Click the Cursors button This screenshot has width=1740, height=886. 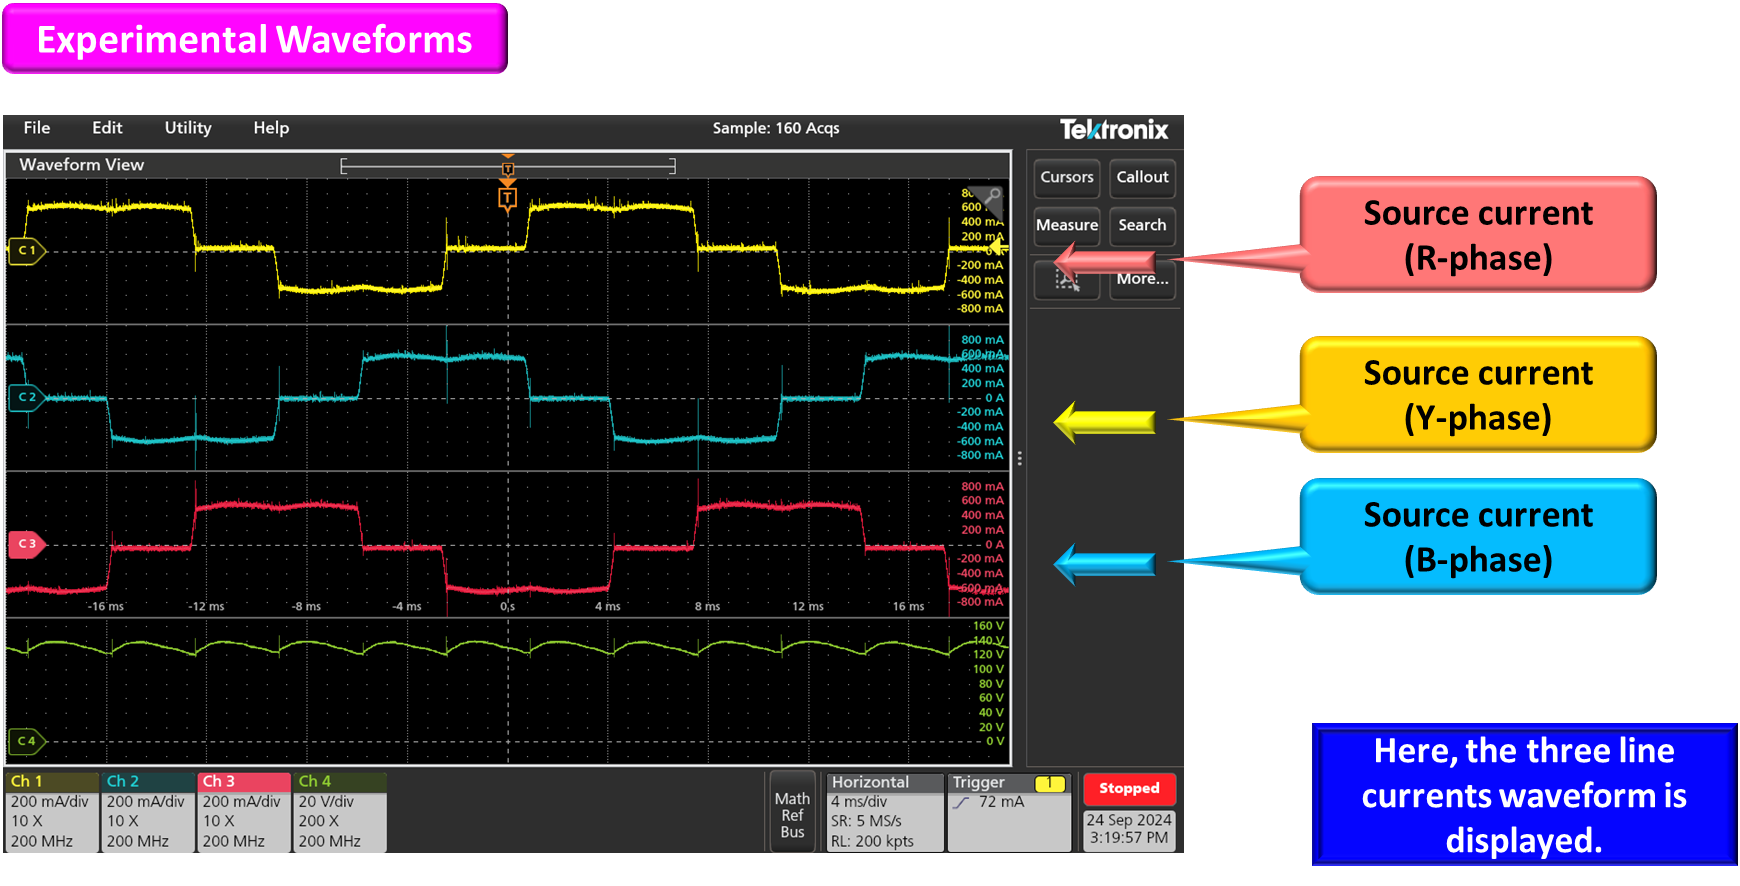1066,177
